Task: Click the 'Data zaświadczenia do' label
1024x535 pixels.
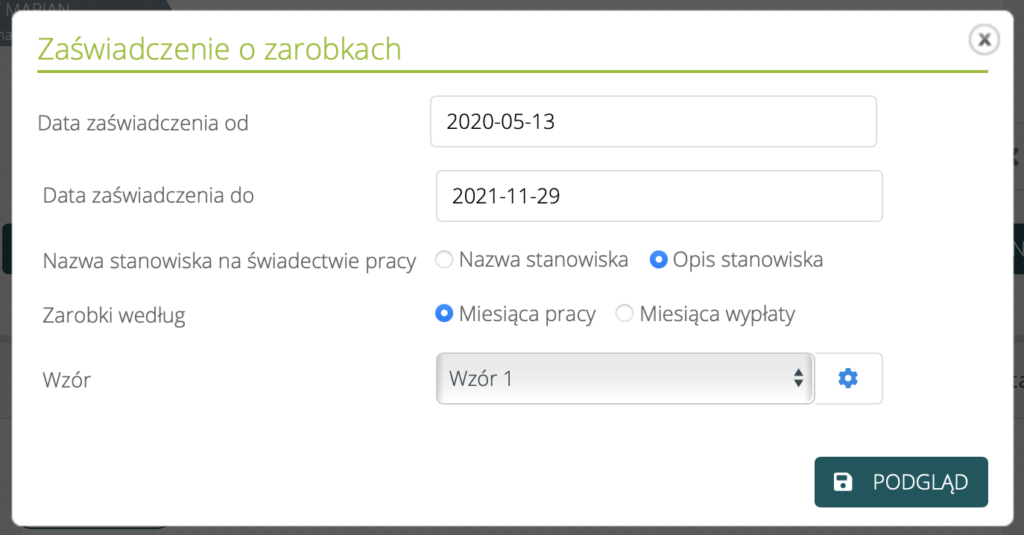Action: (x=148, y=196)
